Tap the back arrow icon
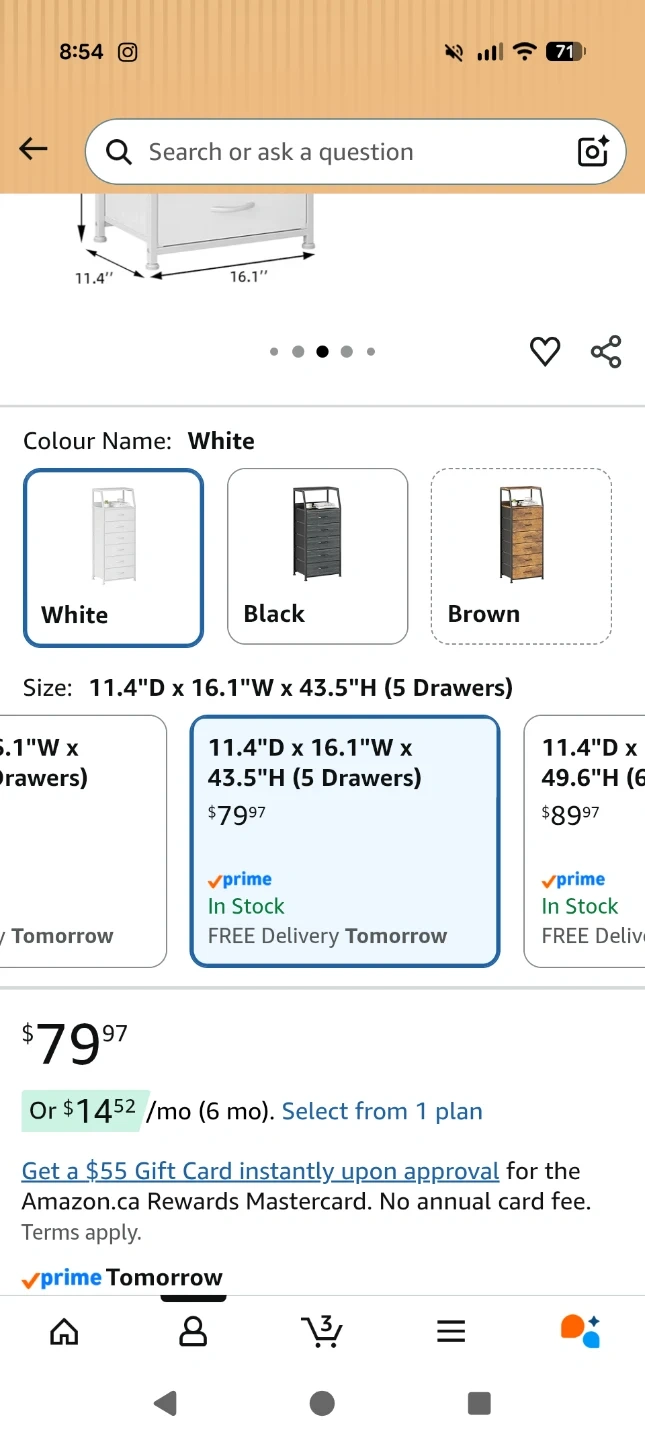Screen dimensions: 645x1440 [33, 150]
